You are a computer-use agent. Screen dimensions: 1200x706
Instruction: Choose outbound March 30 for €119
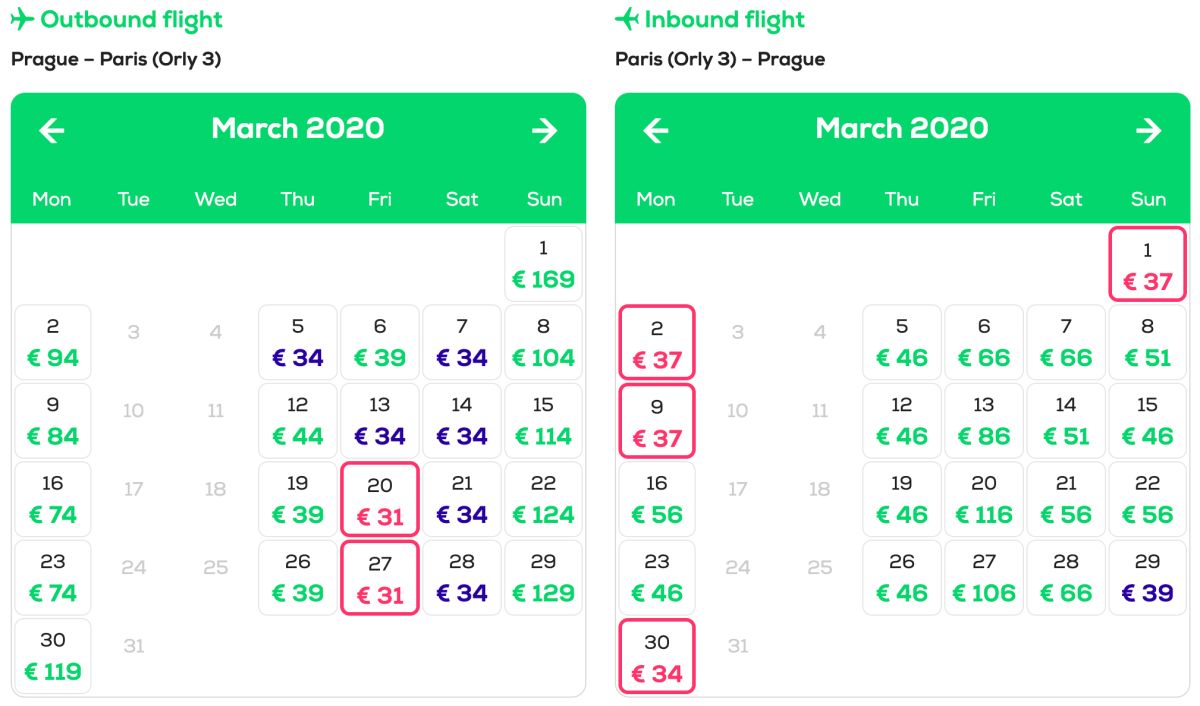[53, 656]
